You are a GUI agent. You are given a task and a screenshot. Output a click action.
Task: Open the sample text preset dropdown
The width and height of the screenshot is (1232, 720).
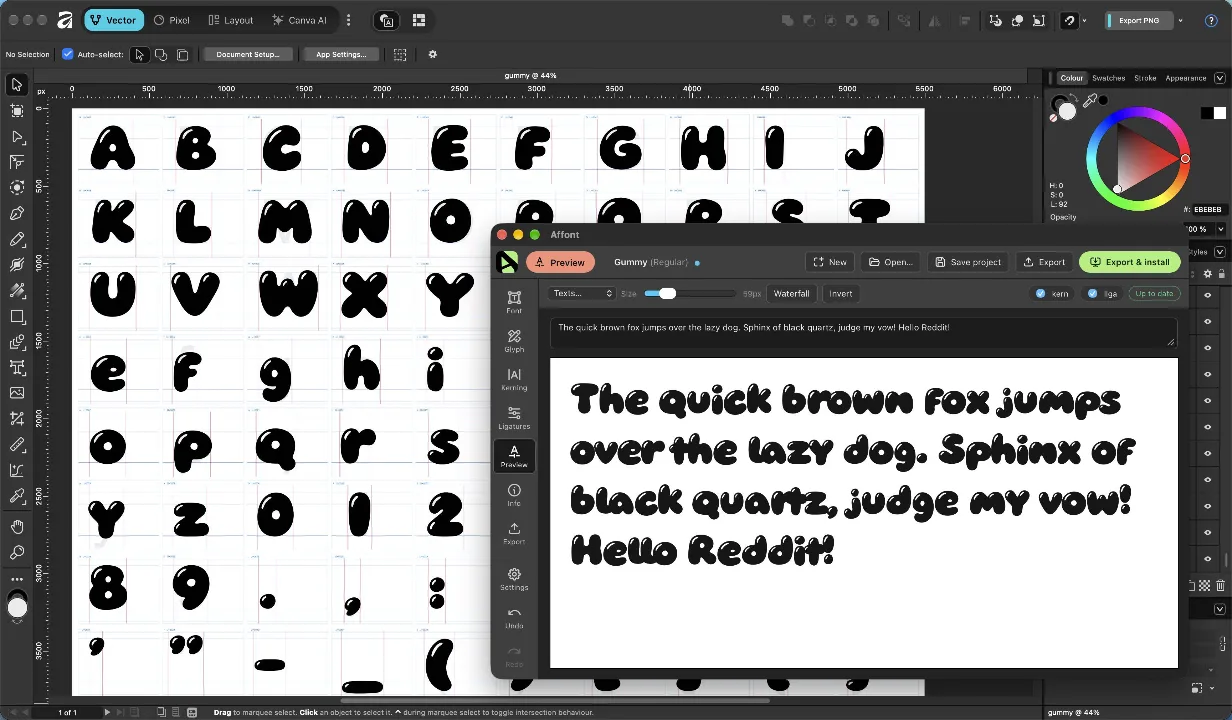[x=582, y=293]
